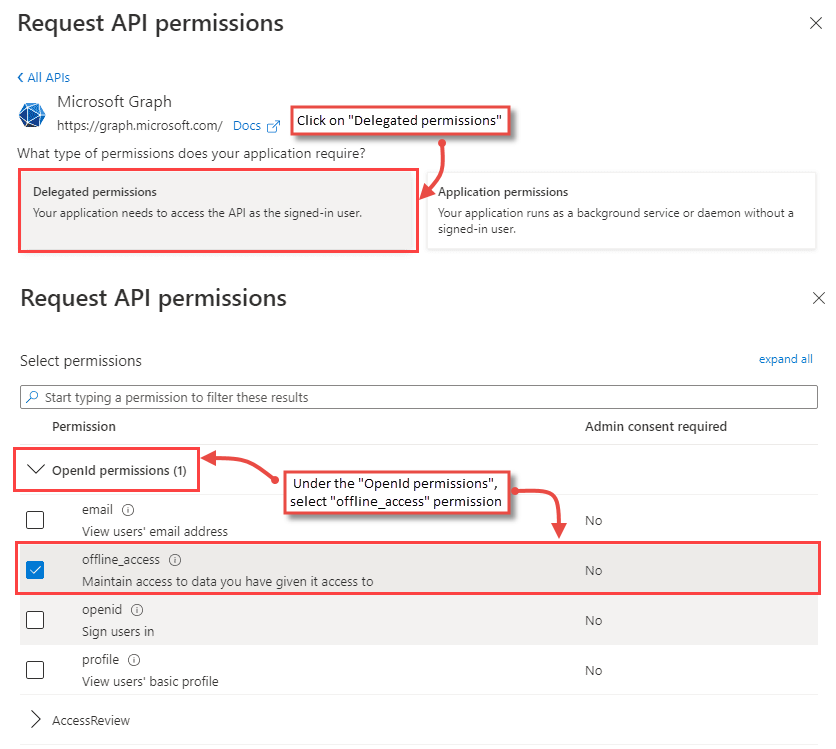Focus the permission filter search field
Screen dimensions: 836x749
(x=419, y=397)
